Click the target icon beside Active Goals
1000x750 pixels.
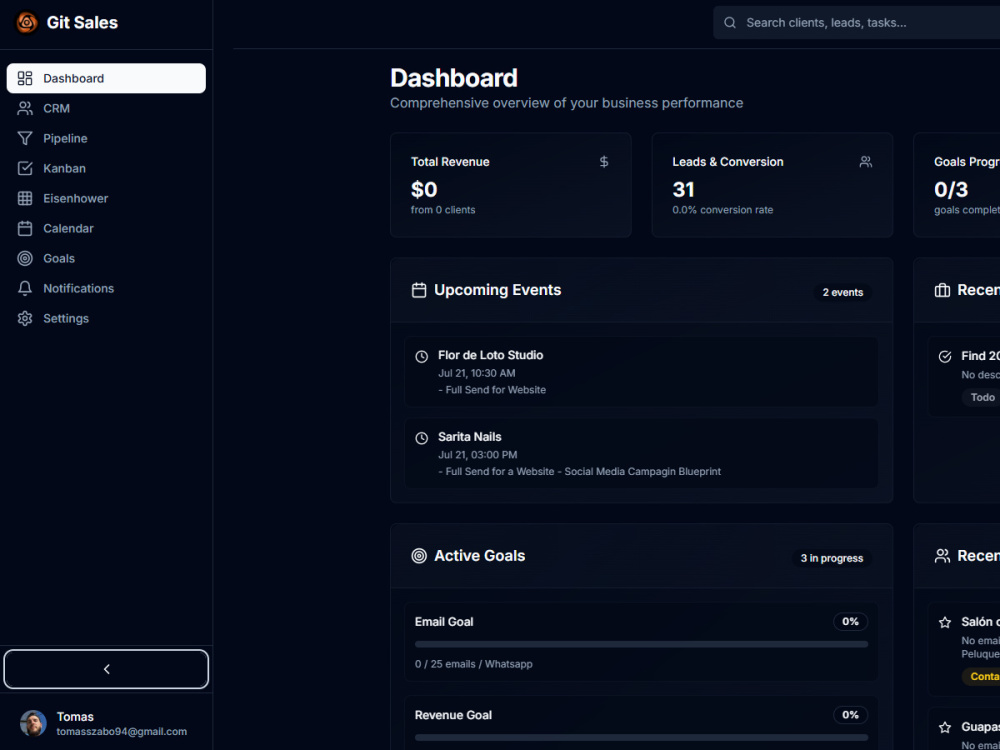pyautogui.click(x=419, y=556)
